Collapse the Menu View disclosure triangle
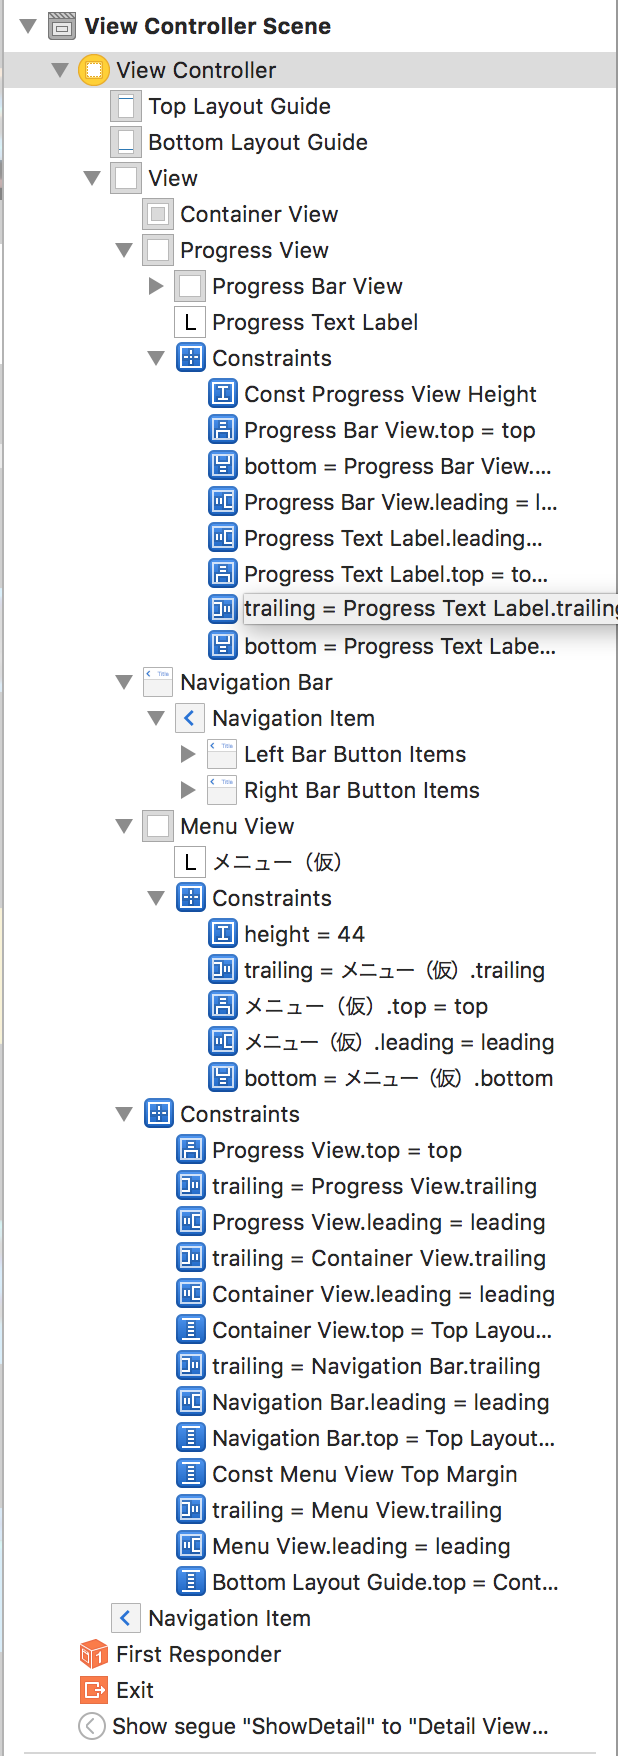Image resolution: width=618 pixels, height=1756 pixels. click(x=124, y=826)
